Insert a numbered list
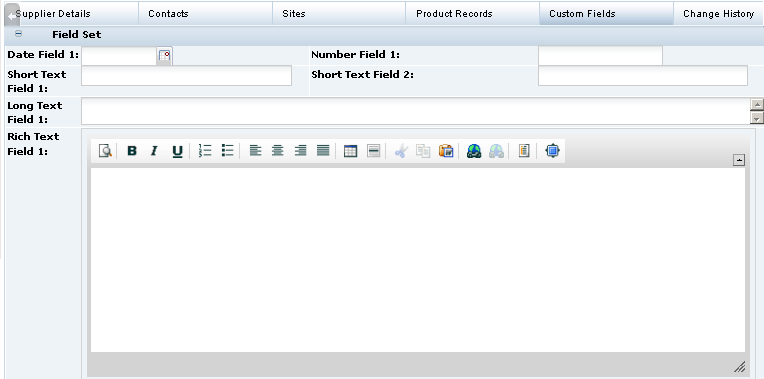 pyautogui.click(x=205, y=151)
